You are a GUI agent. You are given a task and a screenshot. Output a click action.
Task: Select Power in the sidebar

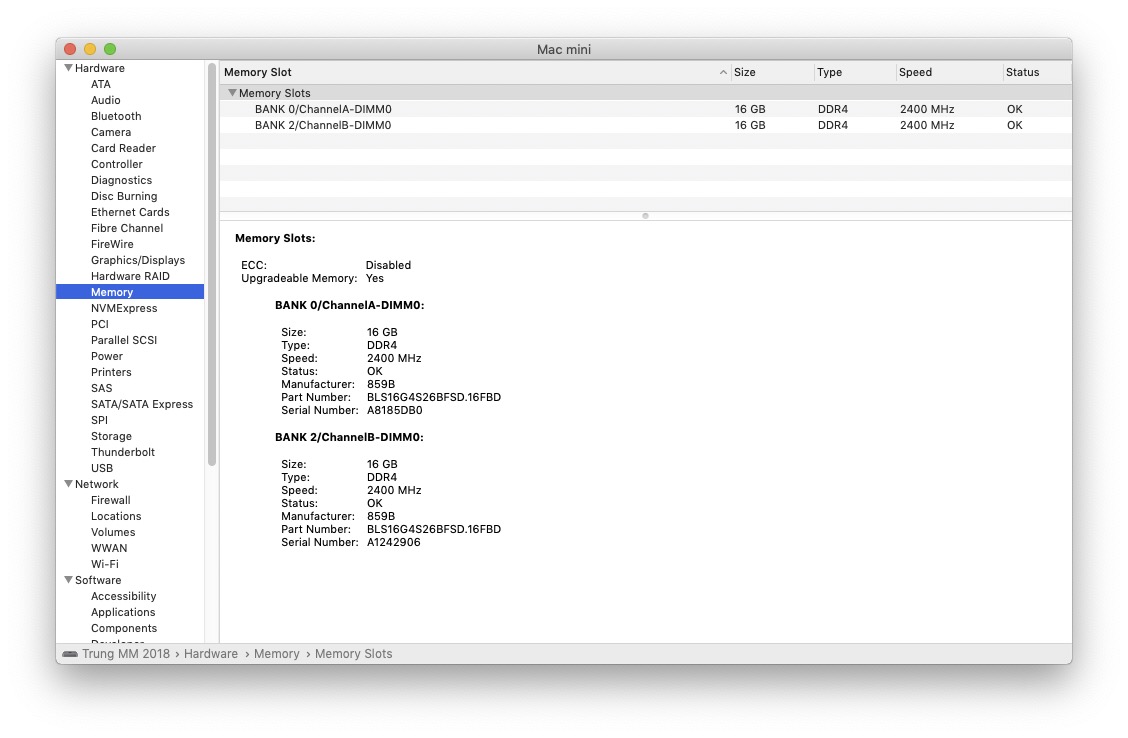[x=106, y=356]
